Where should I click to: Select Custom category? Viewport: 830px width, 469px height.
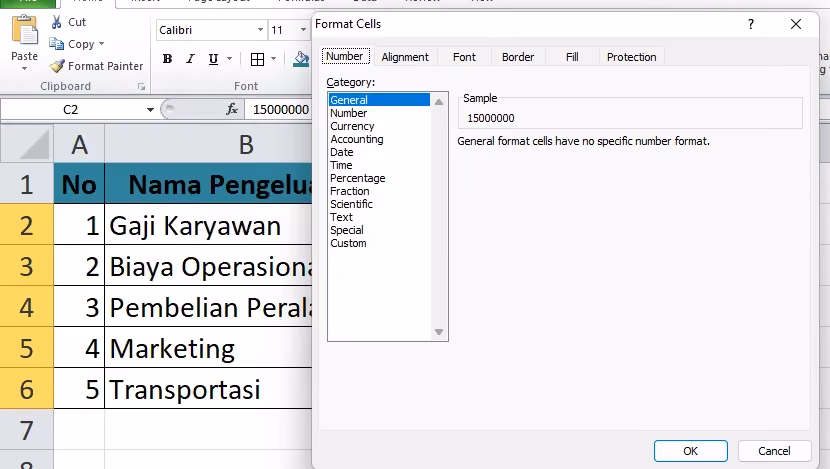pyautogui.click(x=379, y=243)
